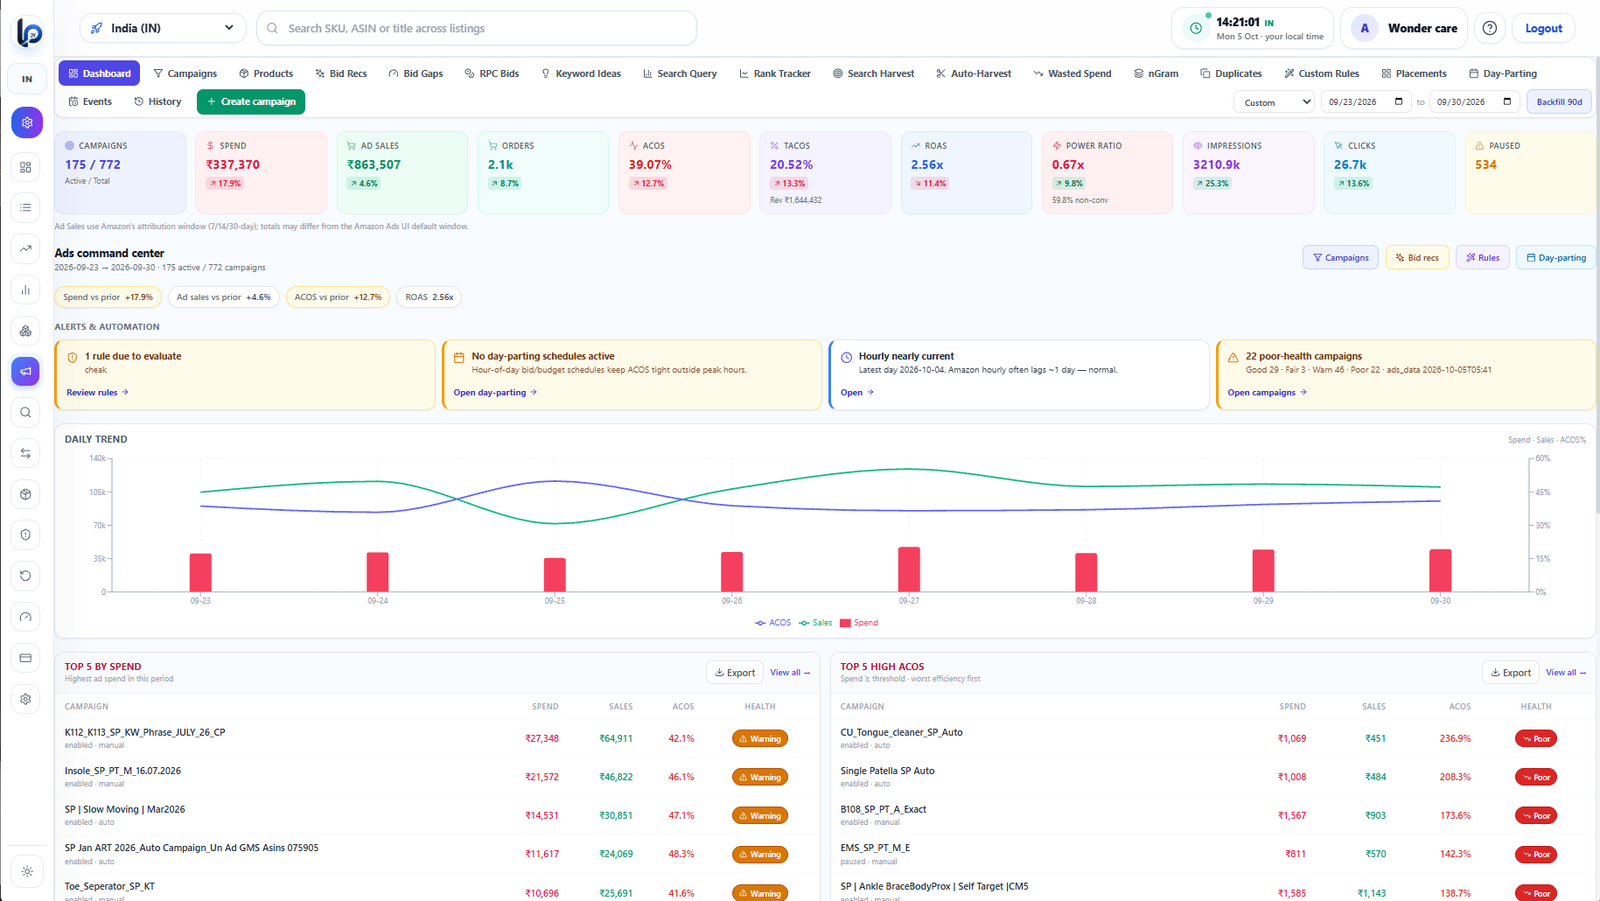Viewport: 1600px width, 901px height.
Task: Switch to the Campaigns tab
Action: click(185, 73)
